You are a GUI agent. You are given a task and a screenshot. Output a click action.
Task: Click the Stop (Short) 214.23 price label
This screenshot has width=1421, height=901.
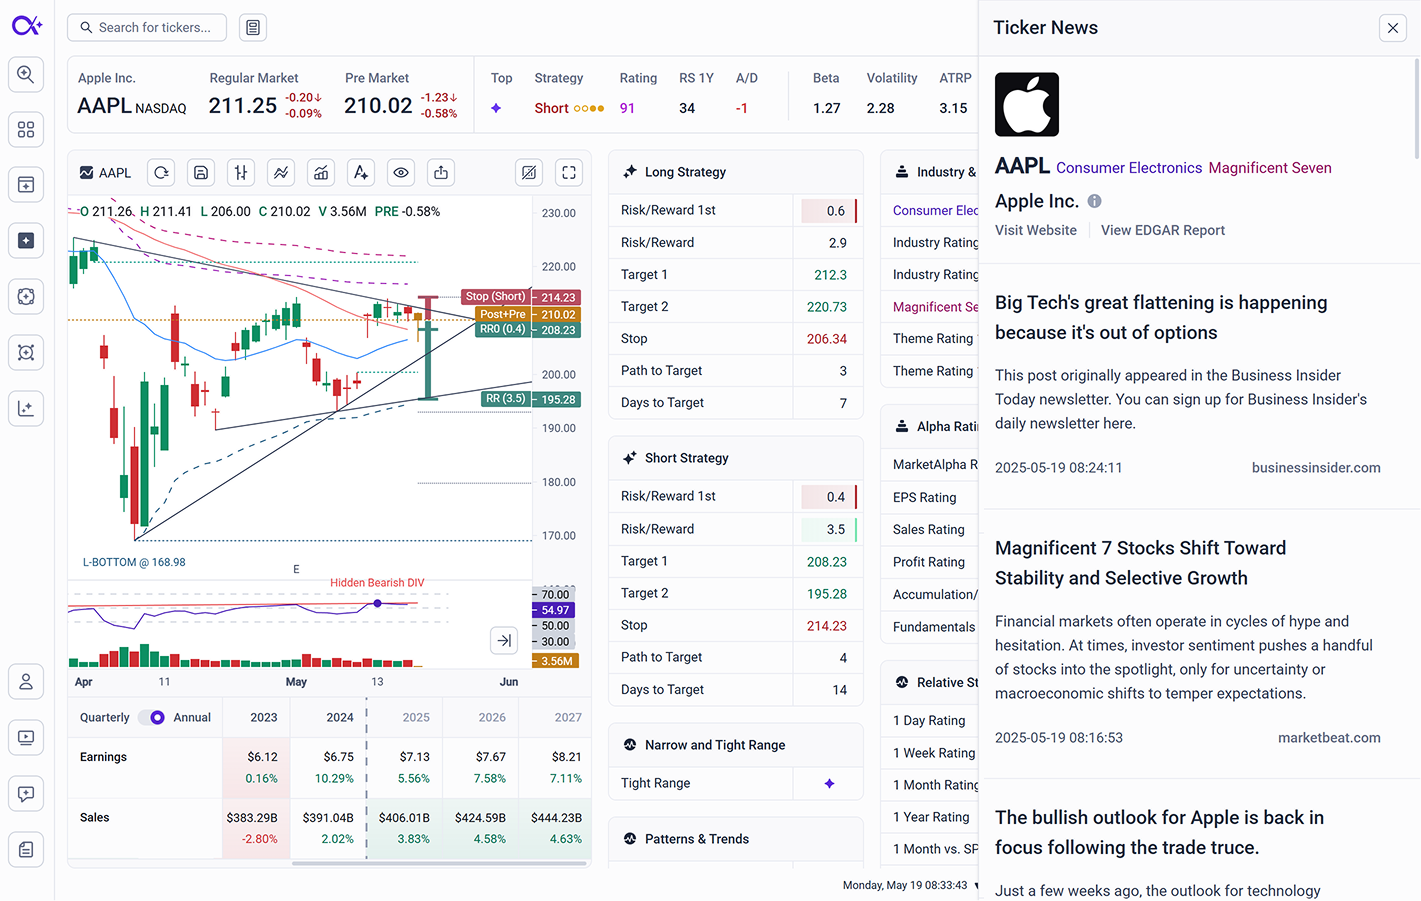click(x=521, y=297)
